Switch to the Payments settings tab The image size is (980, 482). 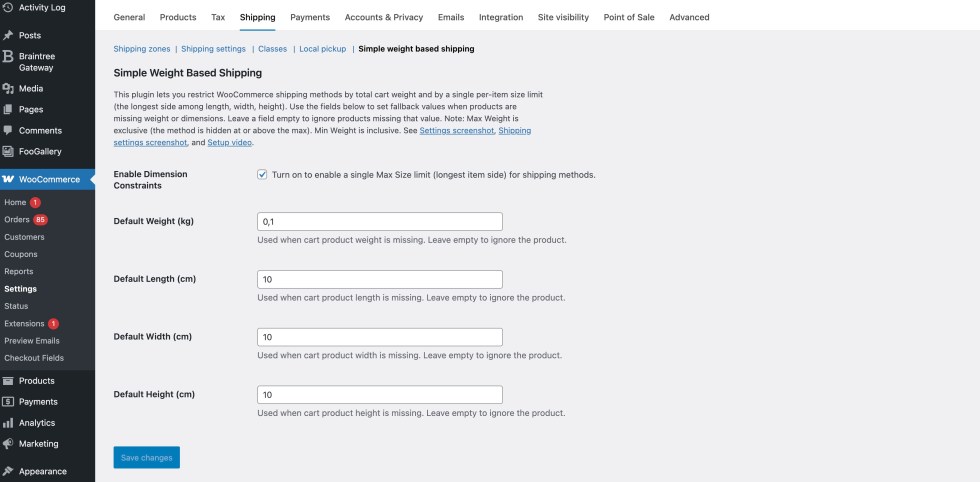click(x=310, y=17)
